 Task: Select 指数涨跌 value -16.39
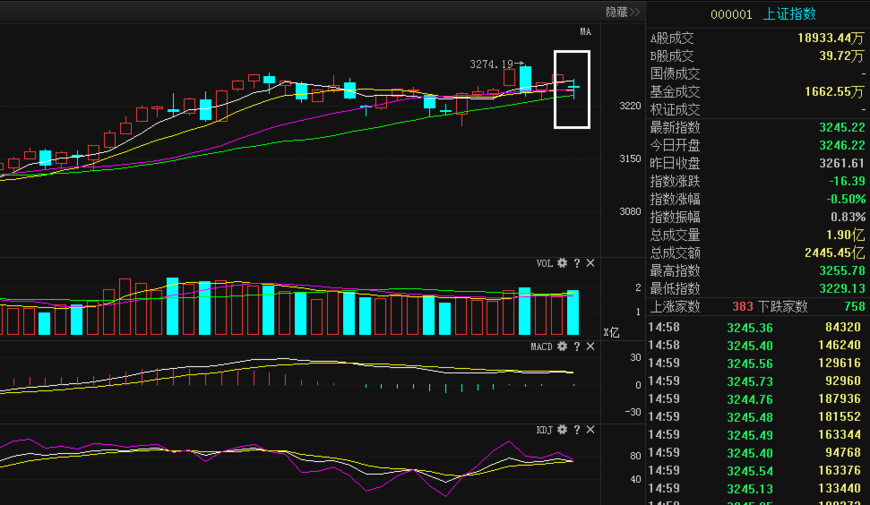(x=847, y=181)
